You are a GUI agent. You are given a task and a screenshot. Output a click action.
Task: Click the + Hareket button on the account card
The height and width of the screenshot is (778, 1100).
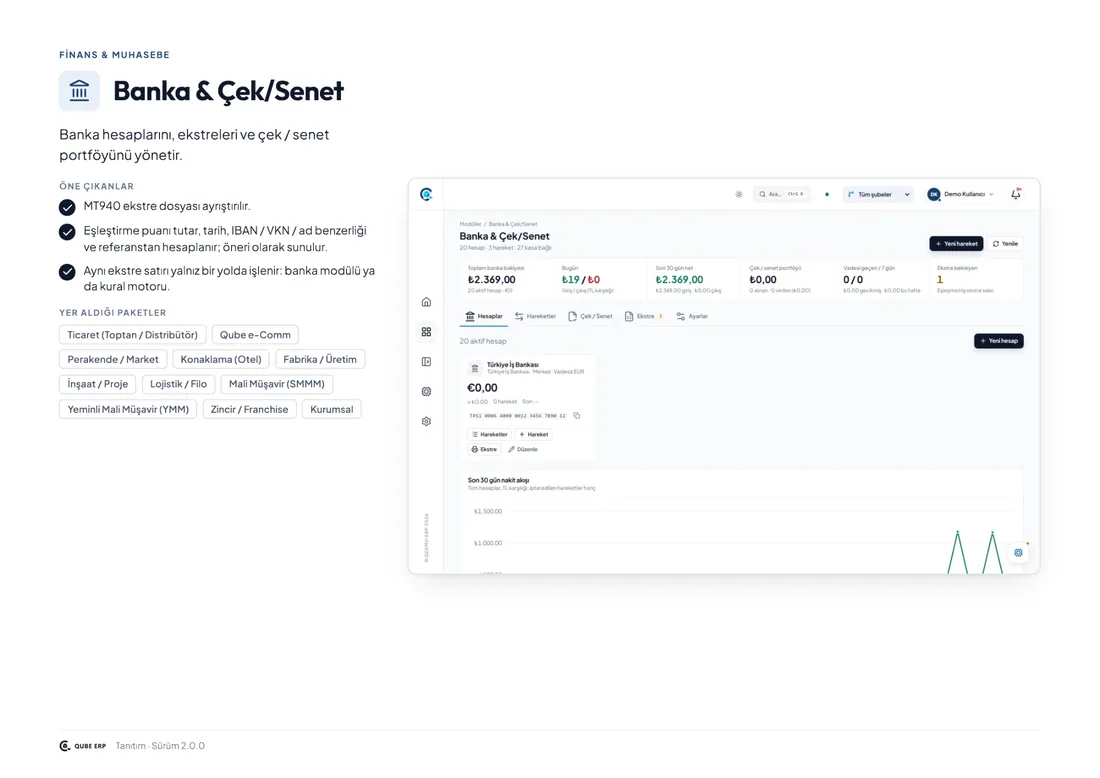[534, 434]
